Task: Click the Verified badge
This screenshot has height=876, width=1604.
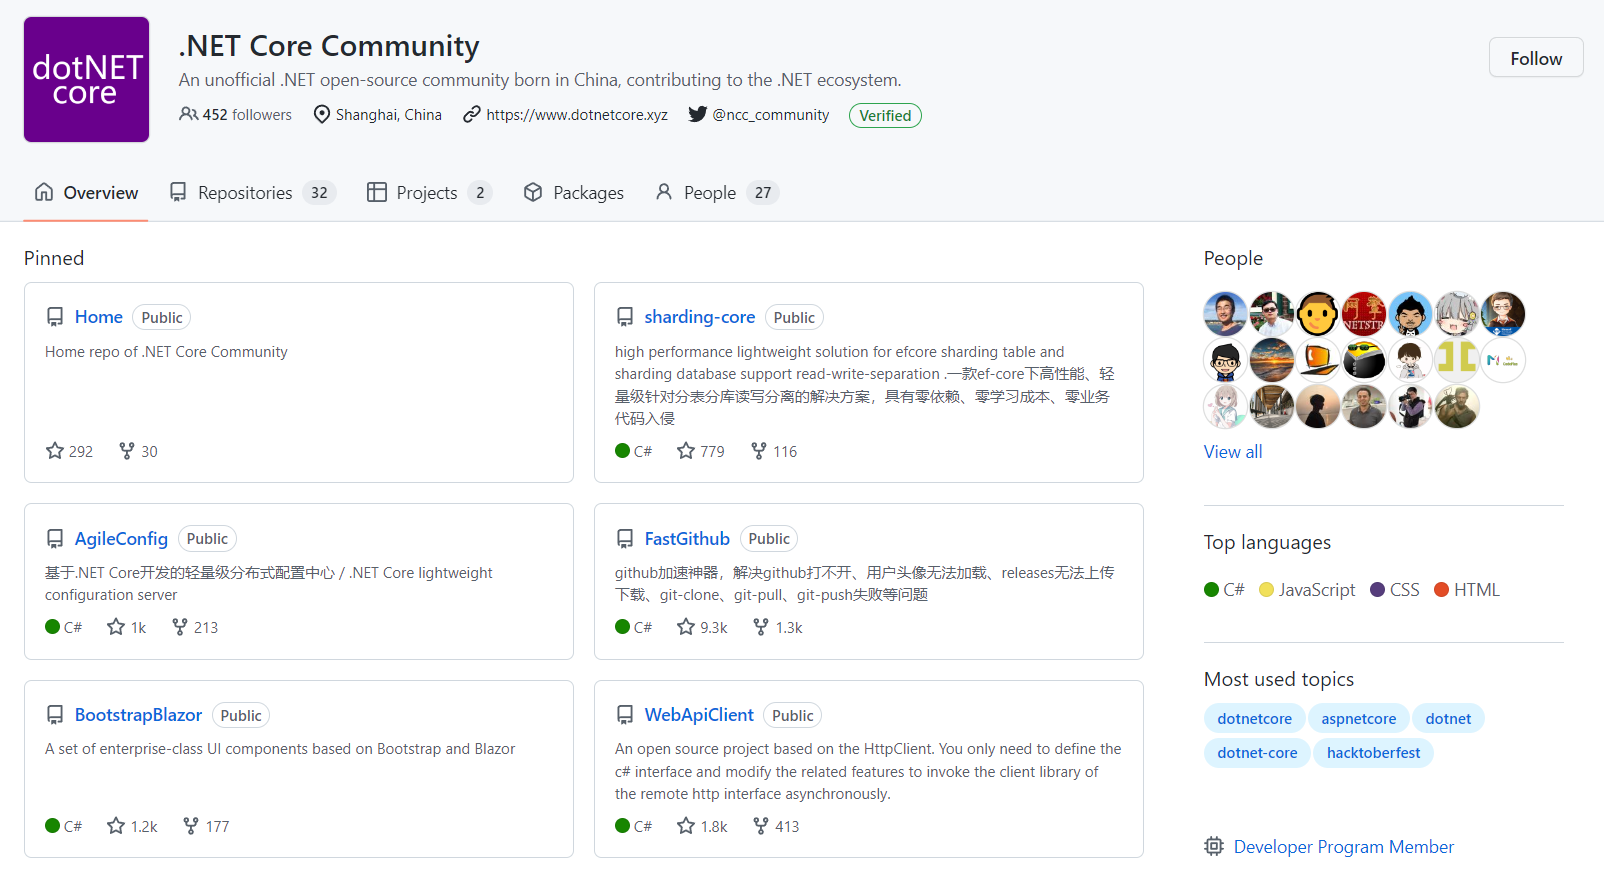Action: click(885, 115)
